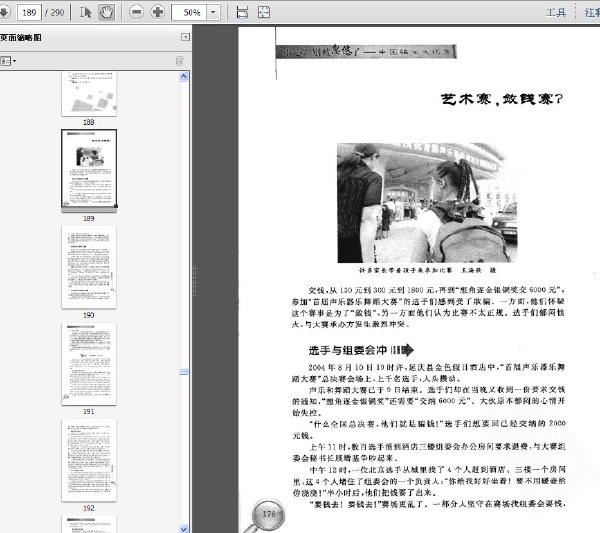
Task: Click the delete page trash icon
Action: pos(179,61)
